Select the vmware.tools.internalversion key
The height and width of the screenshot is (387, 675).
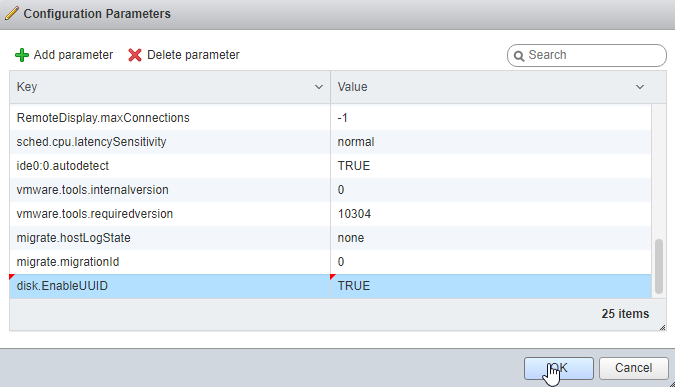(92, 190)
